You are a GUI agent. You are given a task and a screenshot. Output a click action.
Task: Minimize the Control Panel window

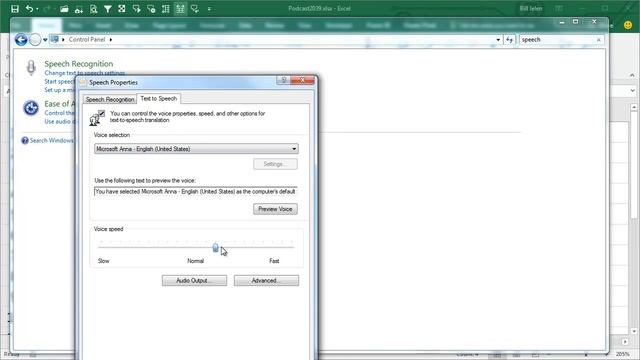[x=562, y=22]
